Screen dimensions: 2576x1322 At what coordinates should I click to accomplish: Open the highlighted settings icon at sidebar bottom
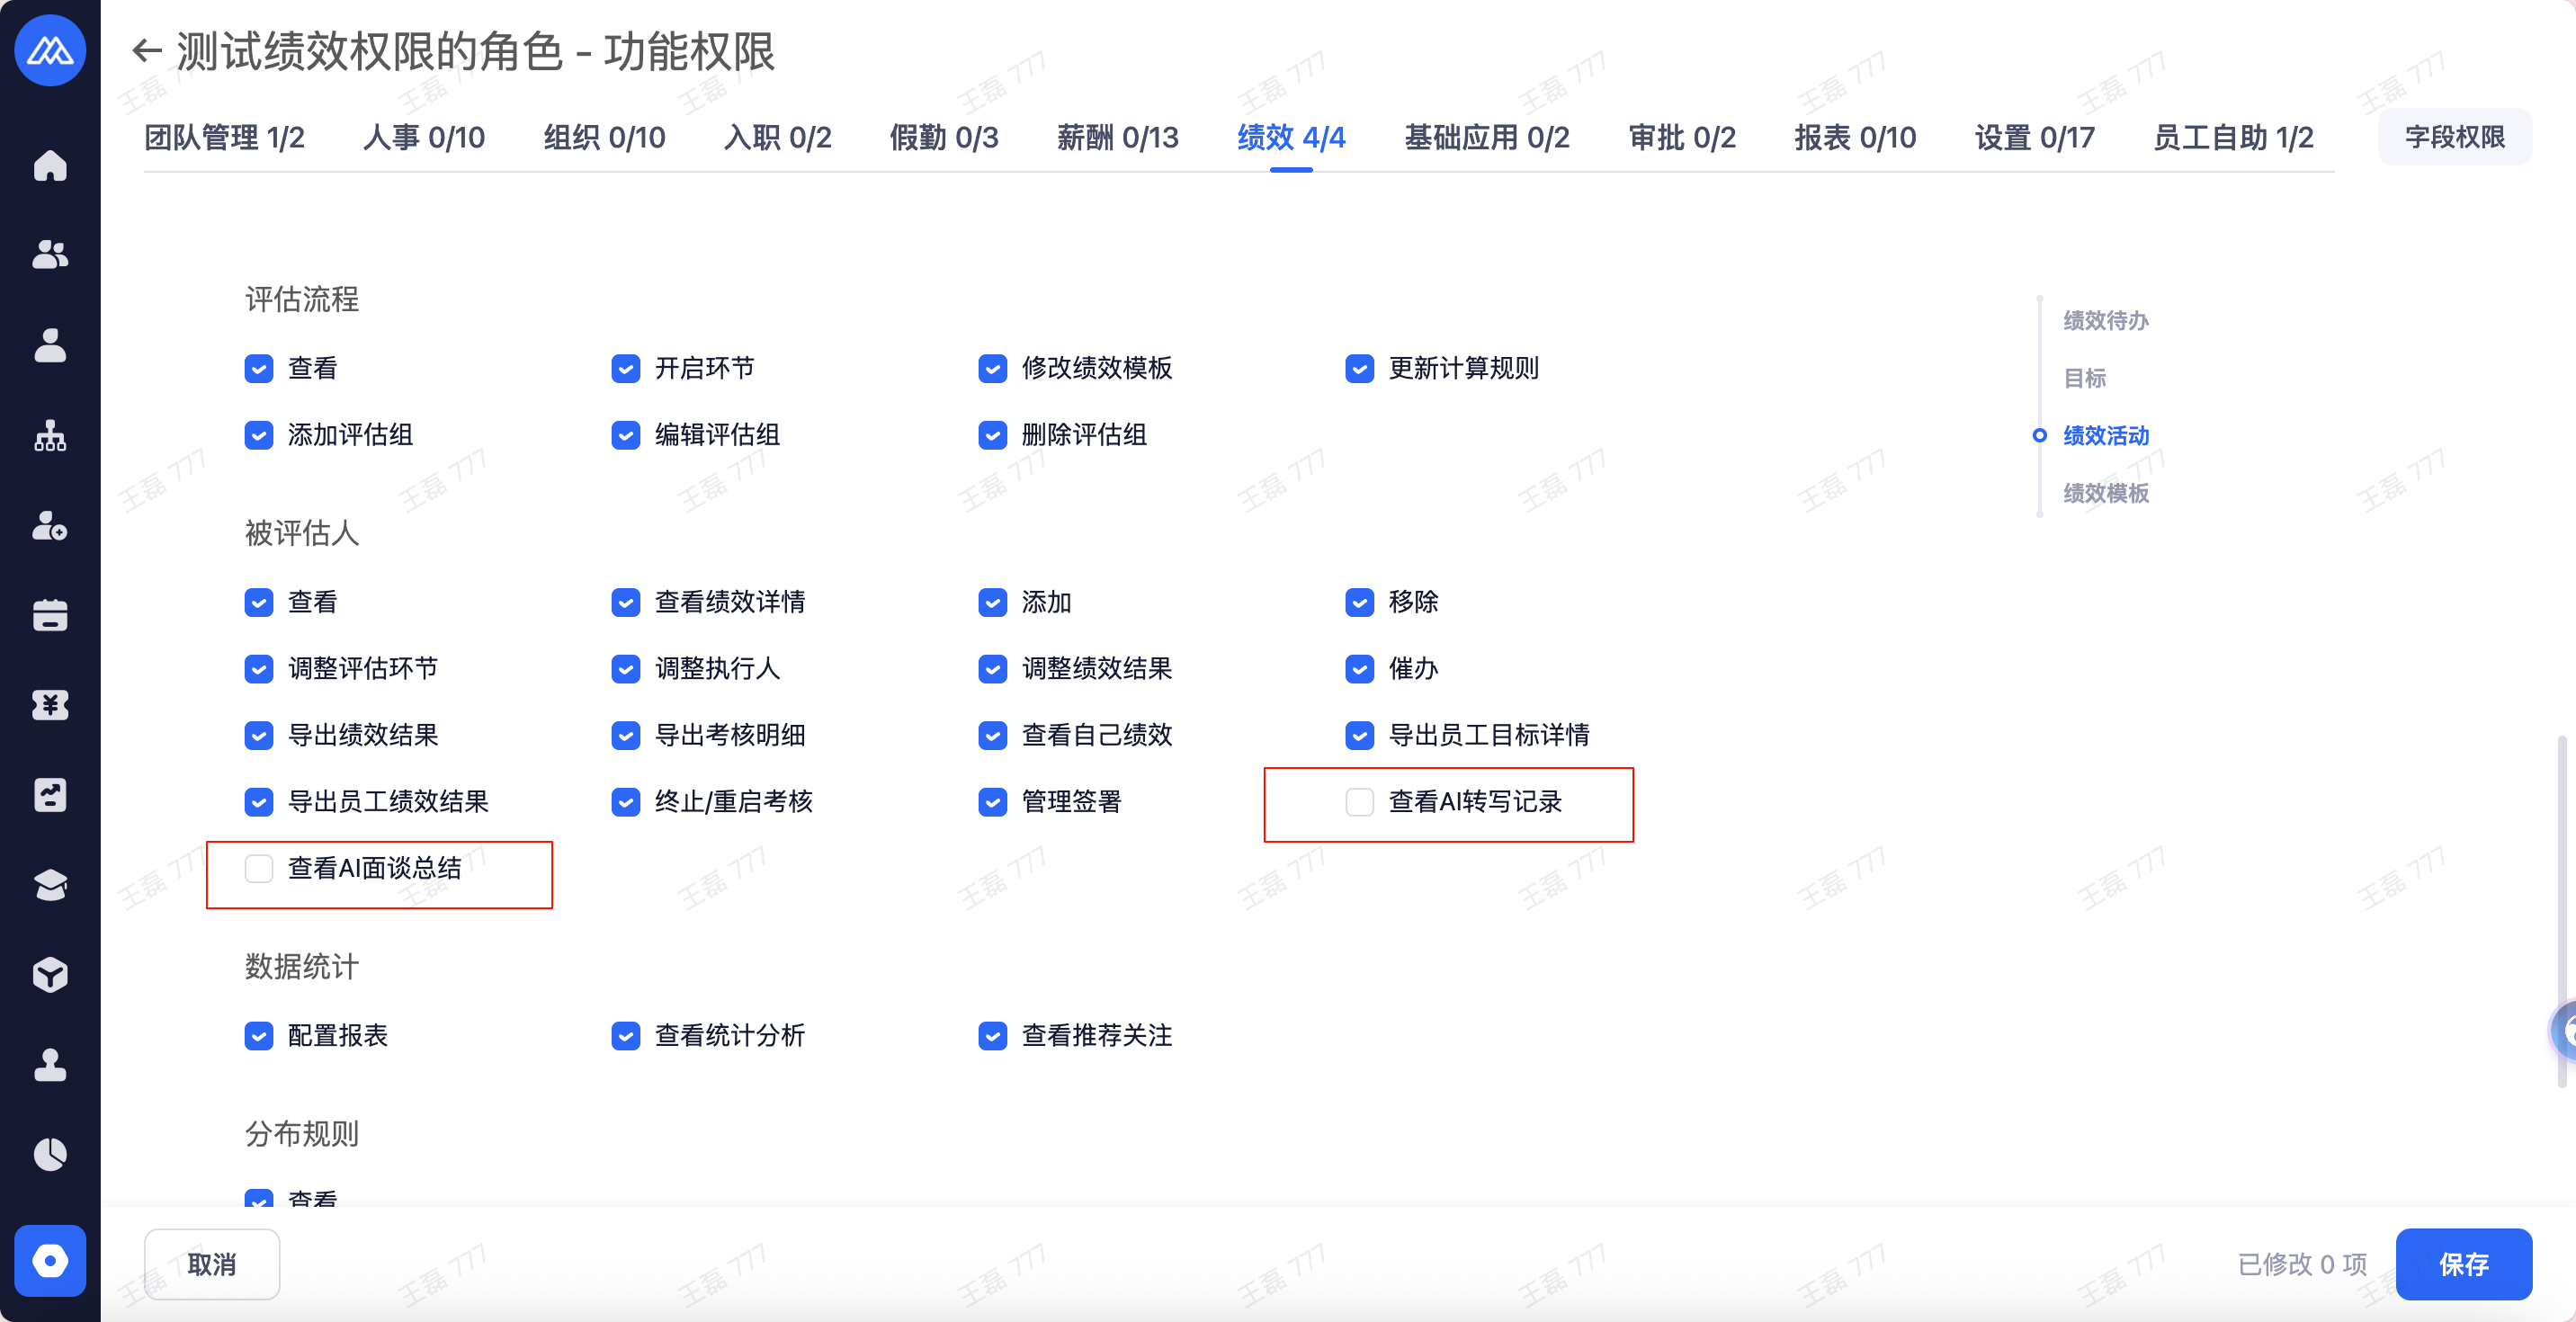50,1260
